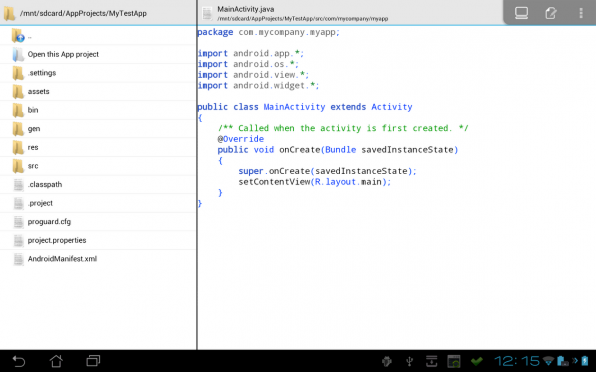Open AndroidManifest.xml file
Image resolution: width=596 pixels, height=372 pixels.
98,259
